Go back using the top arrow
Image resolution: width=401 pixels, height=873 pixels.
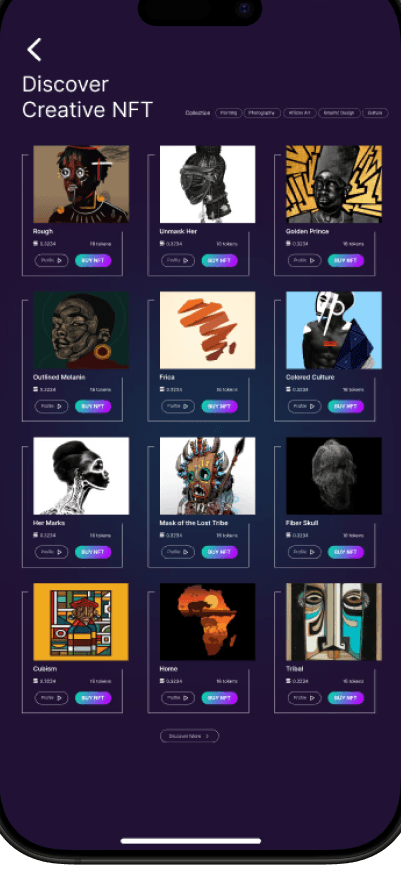(x=34, y=50)
